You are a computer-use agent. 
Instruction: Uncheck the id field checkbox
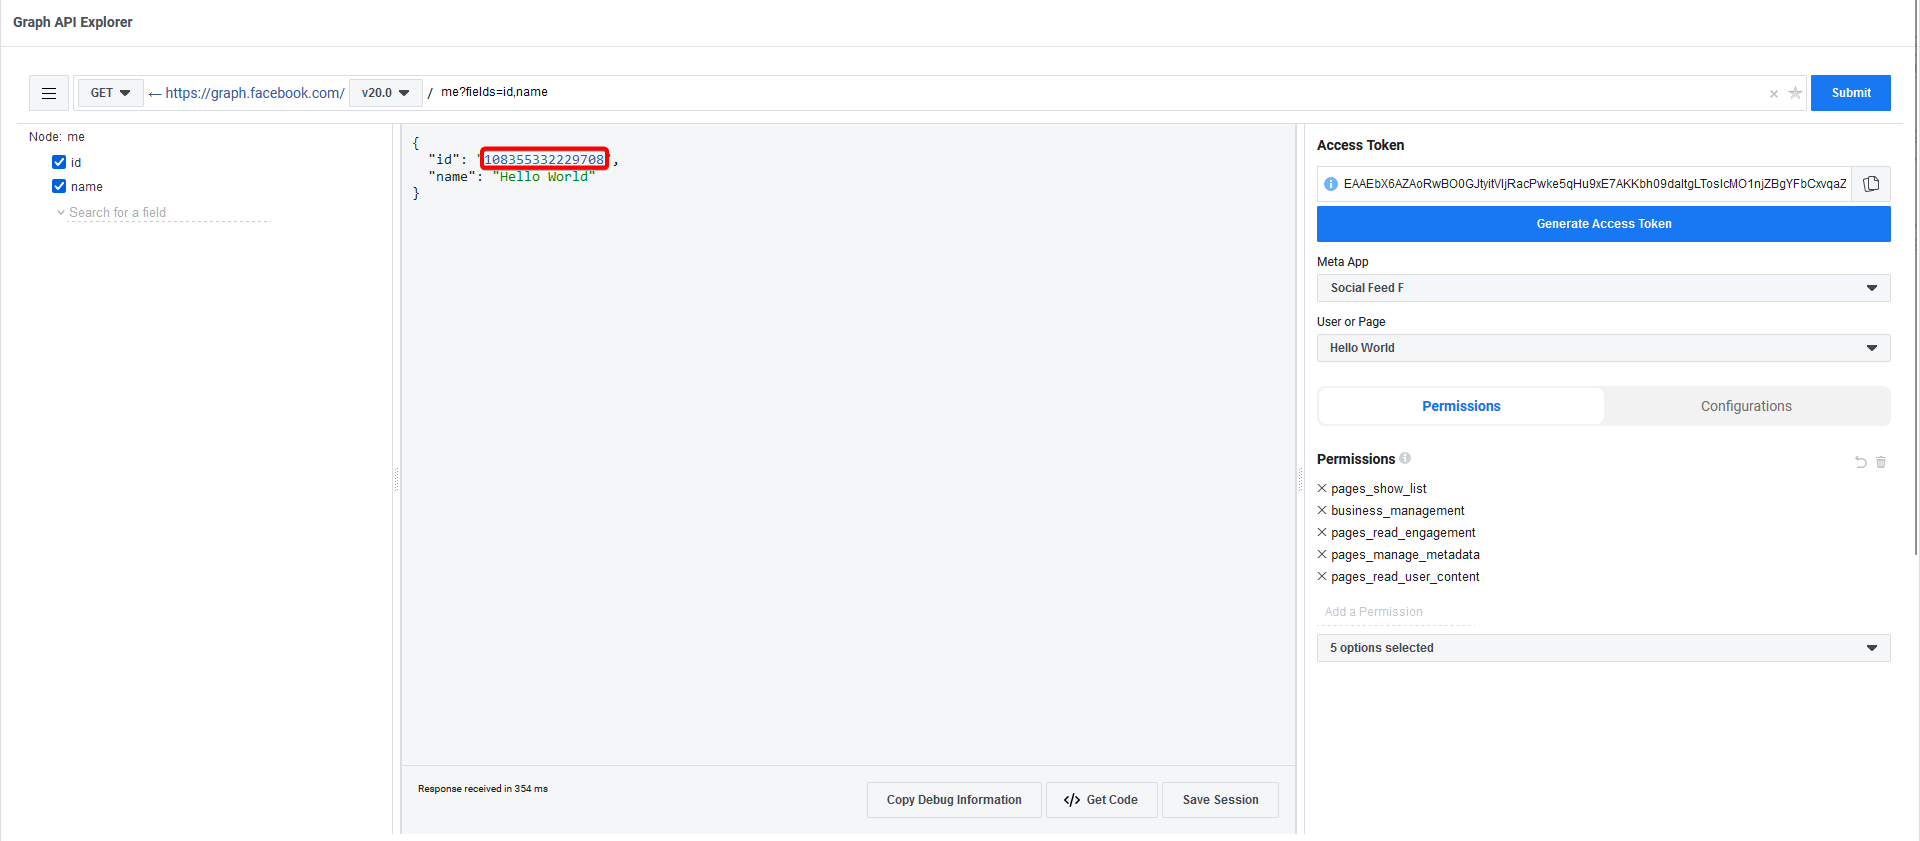(59, 162)
